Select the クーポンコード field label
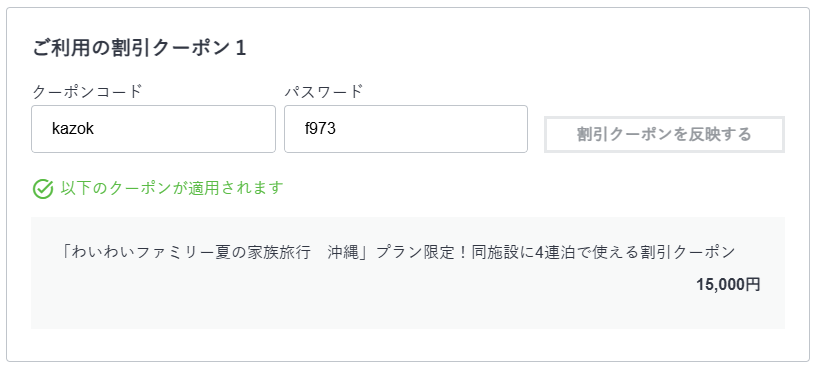This screenshot has width=822, height=371. (87, 91)
